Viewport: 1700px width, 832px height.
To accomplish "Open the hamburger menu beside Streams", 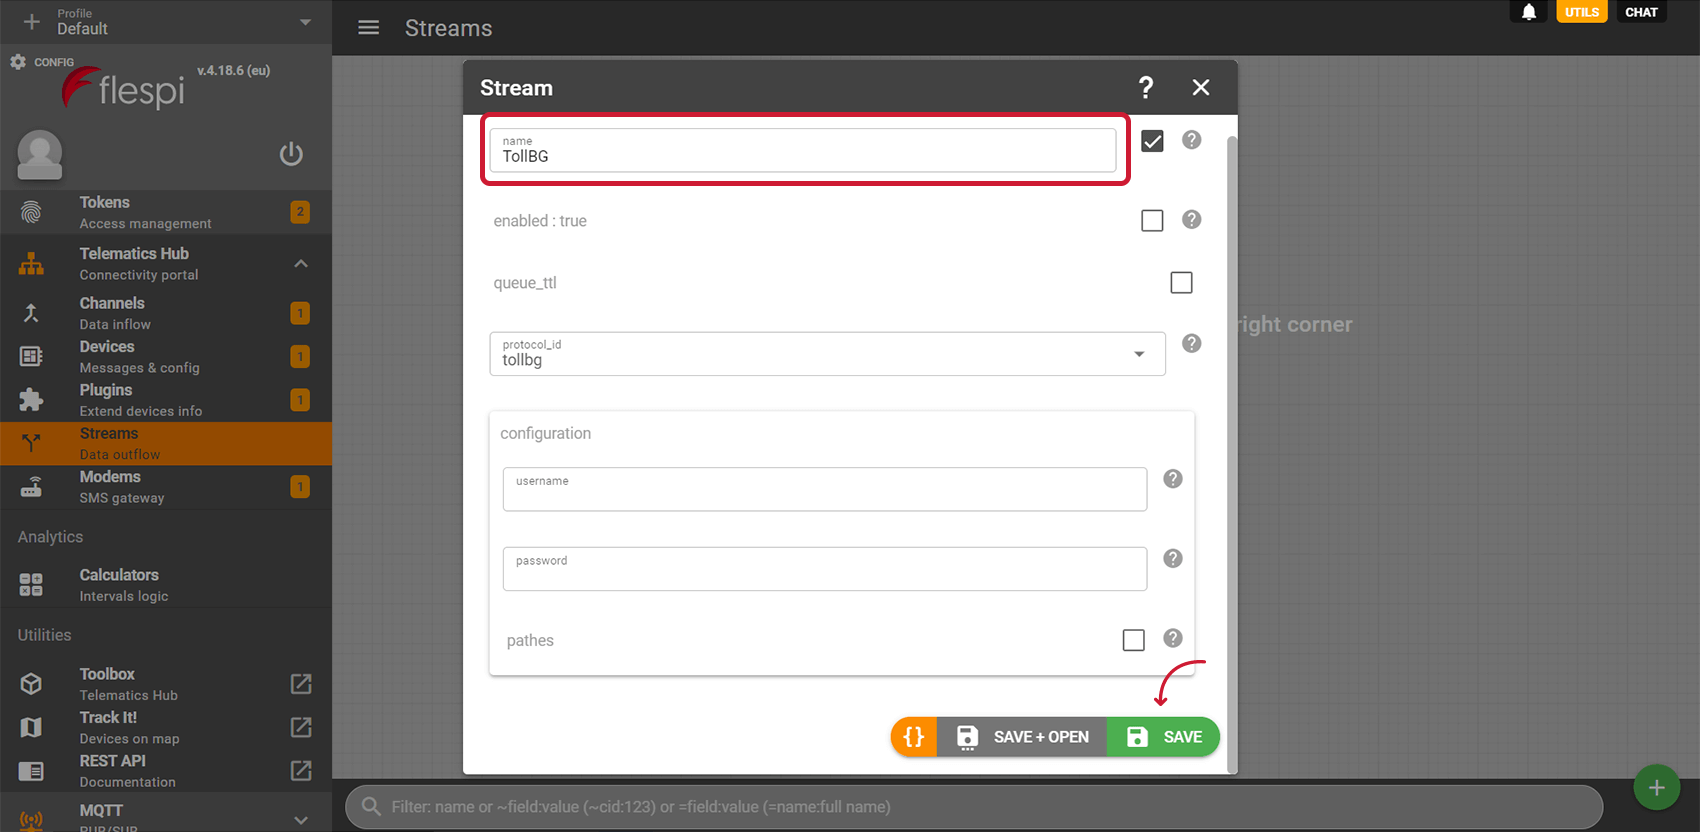I will (368, 28).
